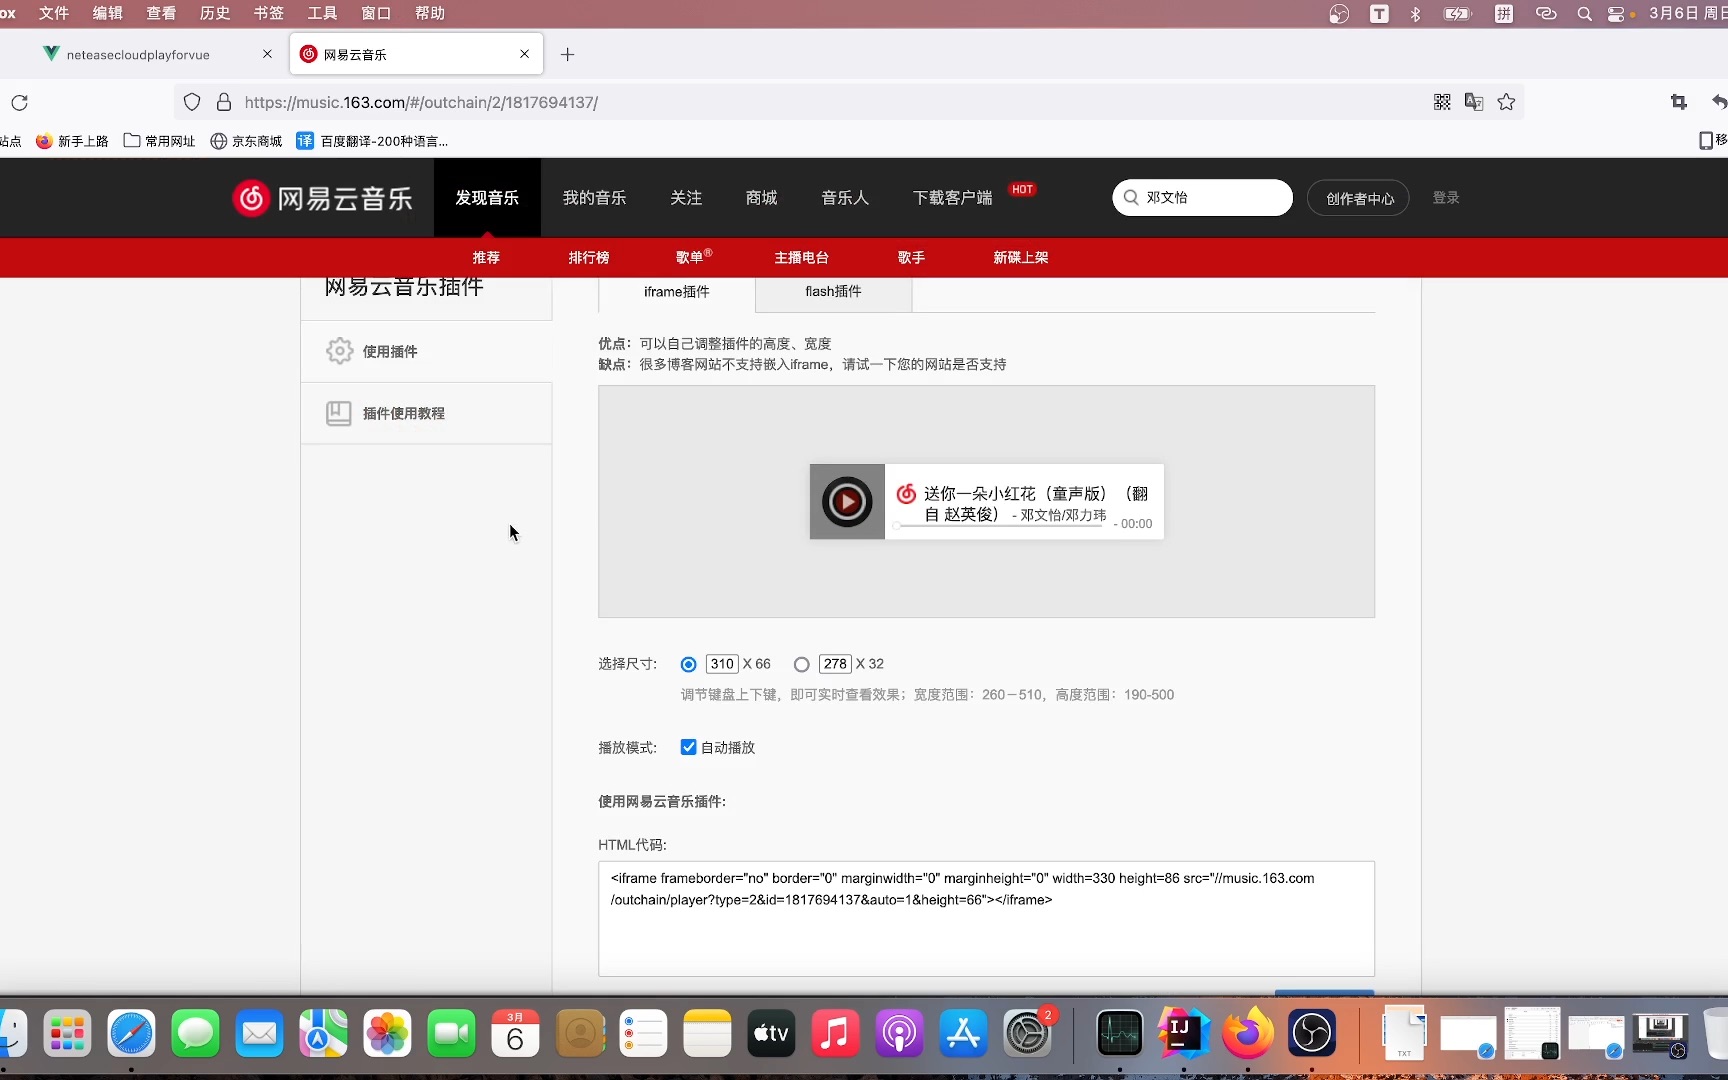Click the width field showing 278
Image resolution: width=1728 pixels, height=1080 pixels.
(x=835, y=664)
